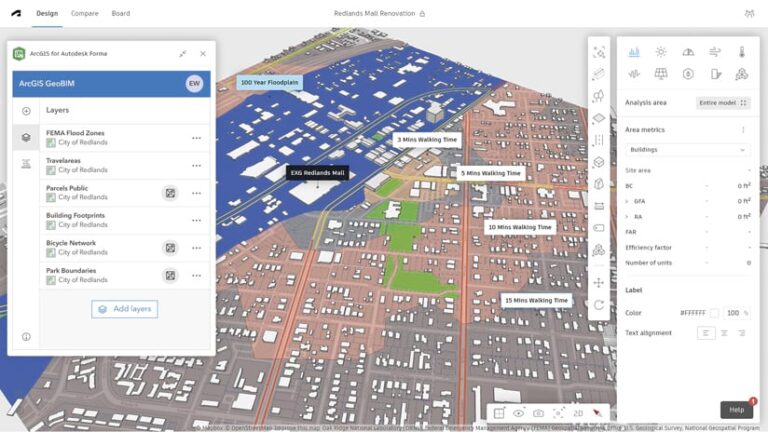The width and height of the screenshot is (768, 432).
Task: Click the zoom-to-extent focus icon in bottom bar
Action: 558,413
